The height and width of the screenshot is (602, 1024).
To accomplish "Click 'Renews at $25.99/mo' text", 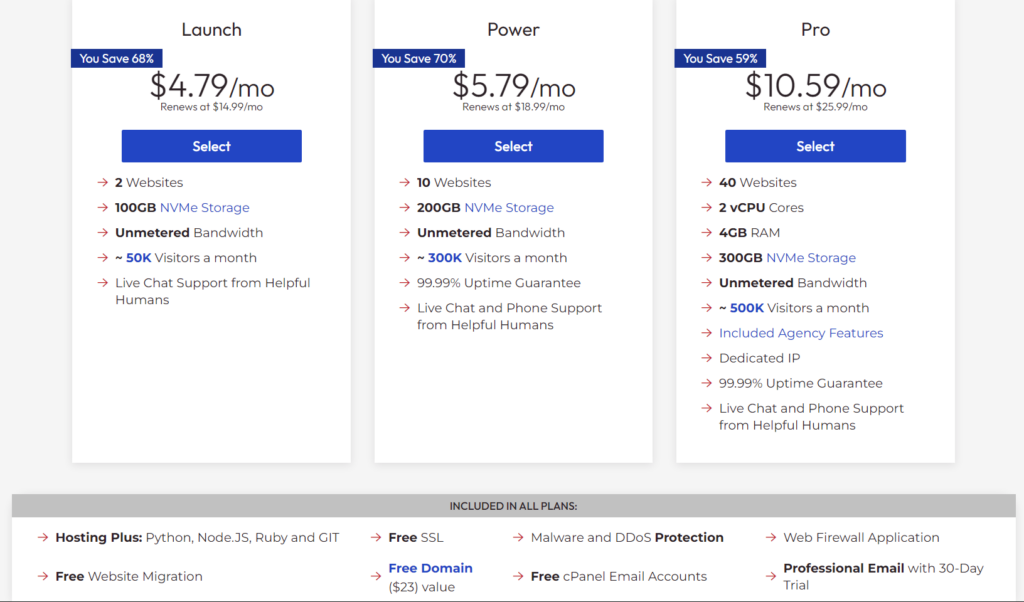I will tap(815, 107).
